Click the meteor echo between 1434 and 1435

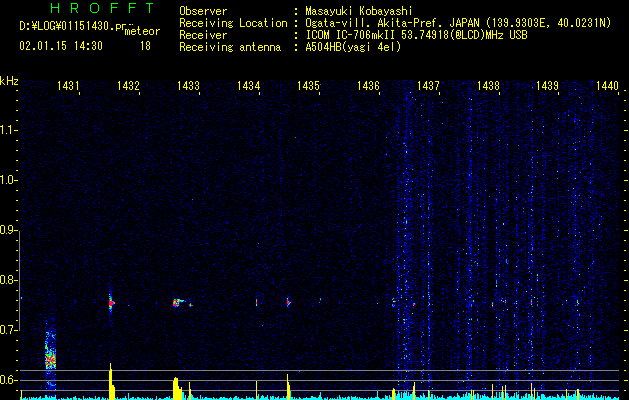tap(288, 303)
